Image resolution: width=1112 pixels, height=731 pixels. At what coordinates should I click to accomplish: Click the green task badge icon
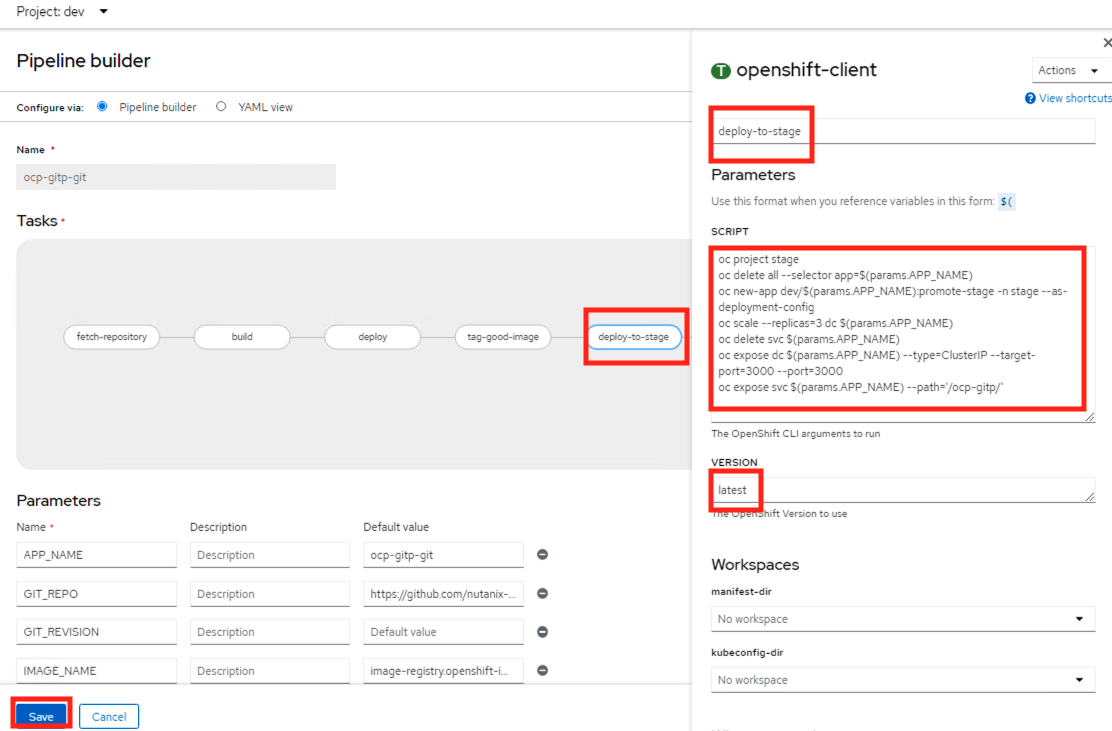(x=720, y=71)
